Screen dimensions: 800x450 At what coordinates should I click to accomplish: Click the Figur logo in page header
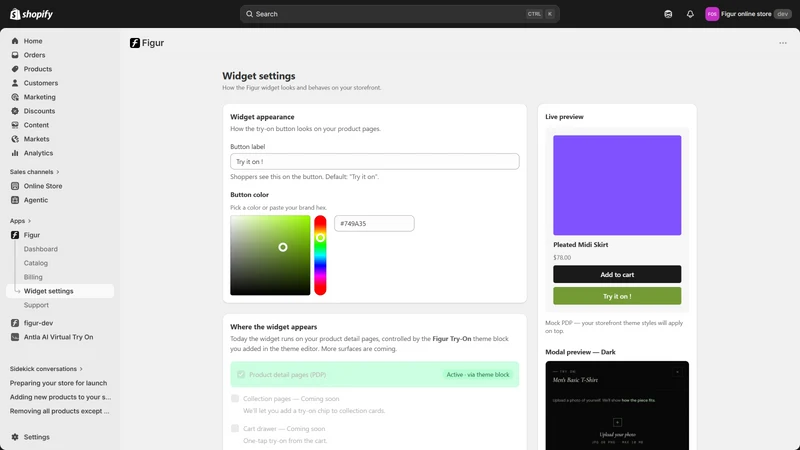pos(135,43)
